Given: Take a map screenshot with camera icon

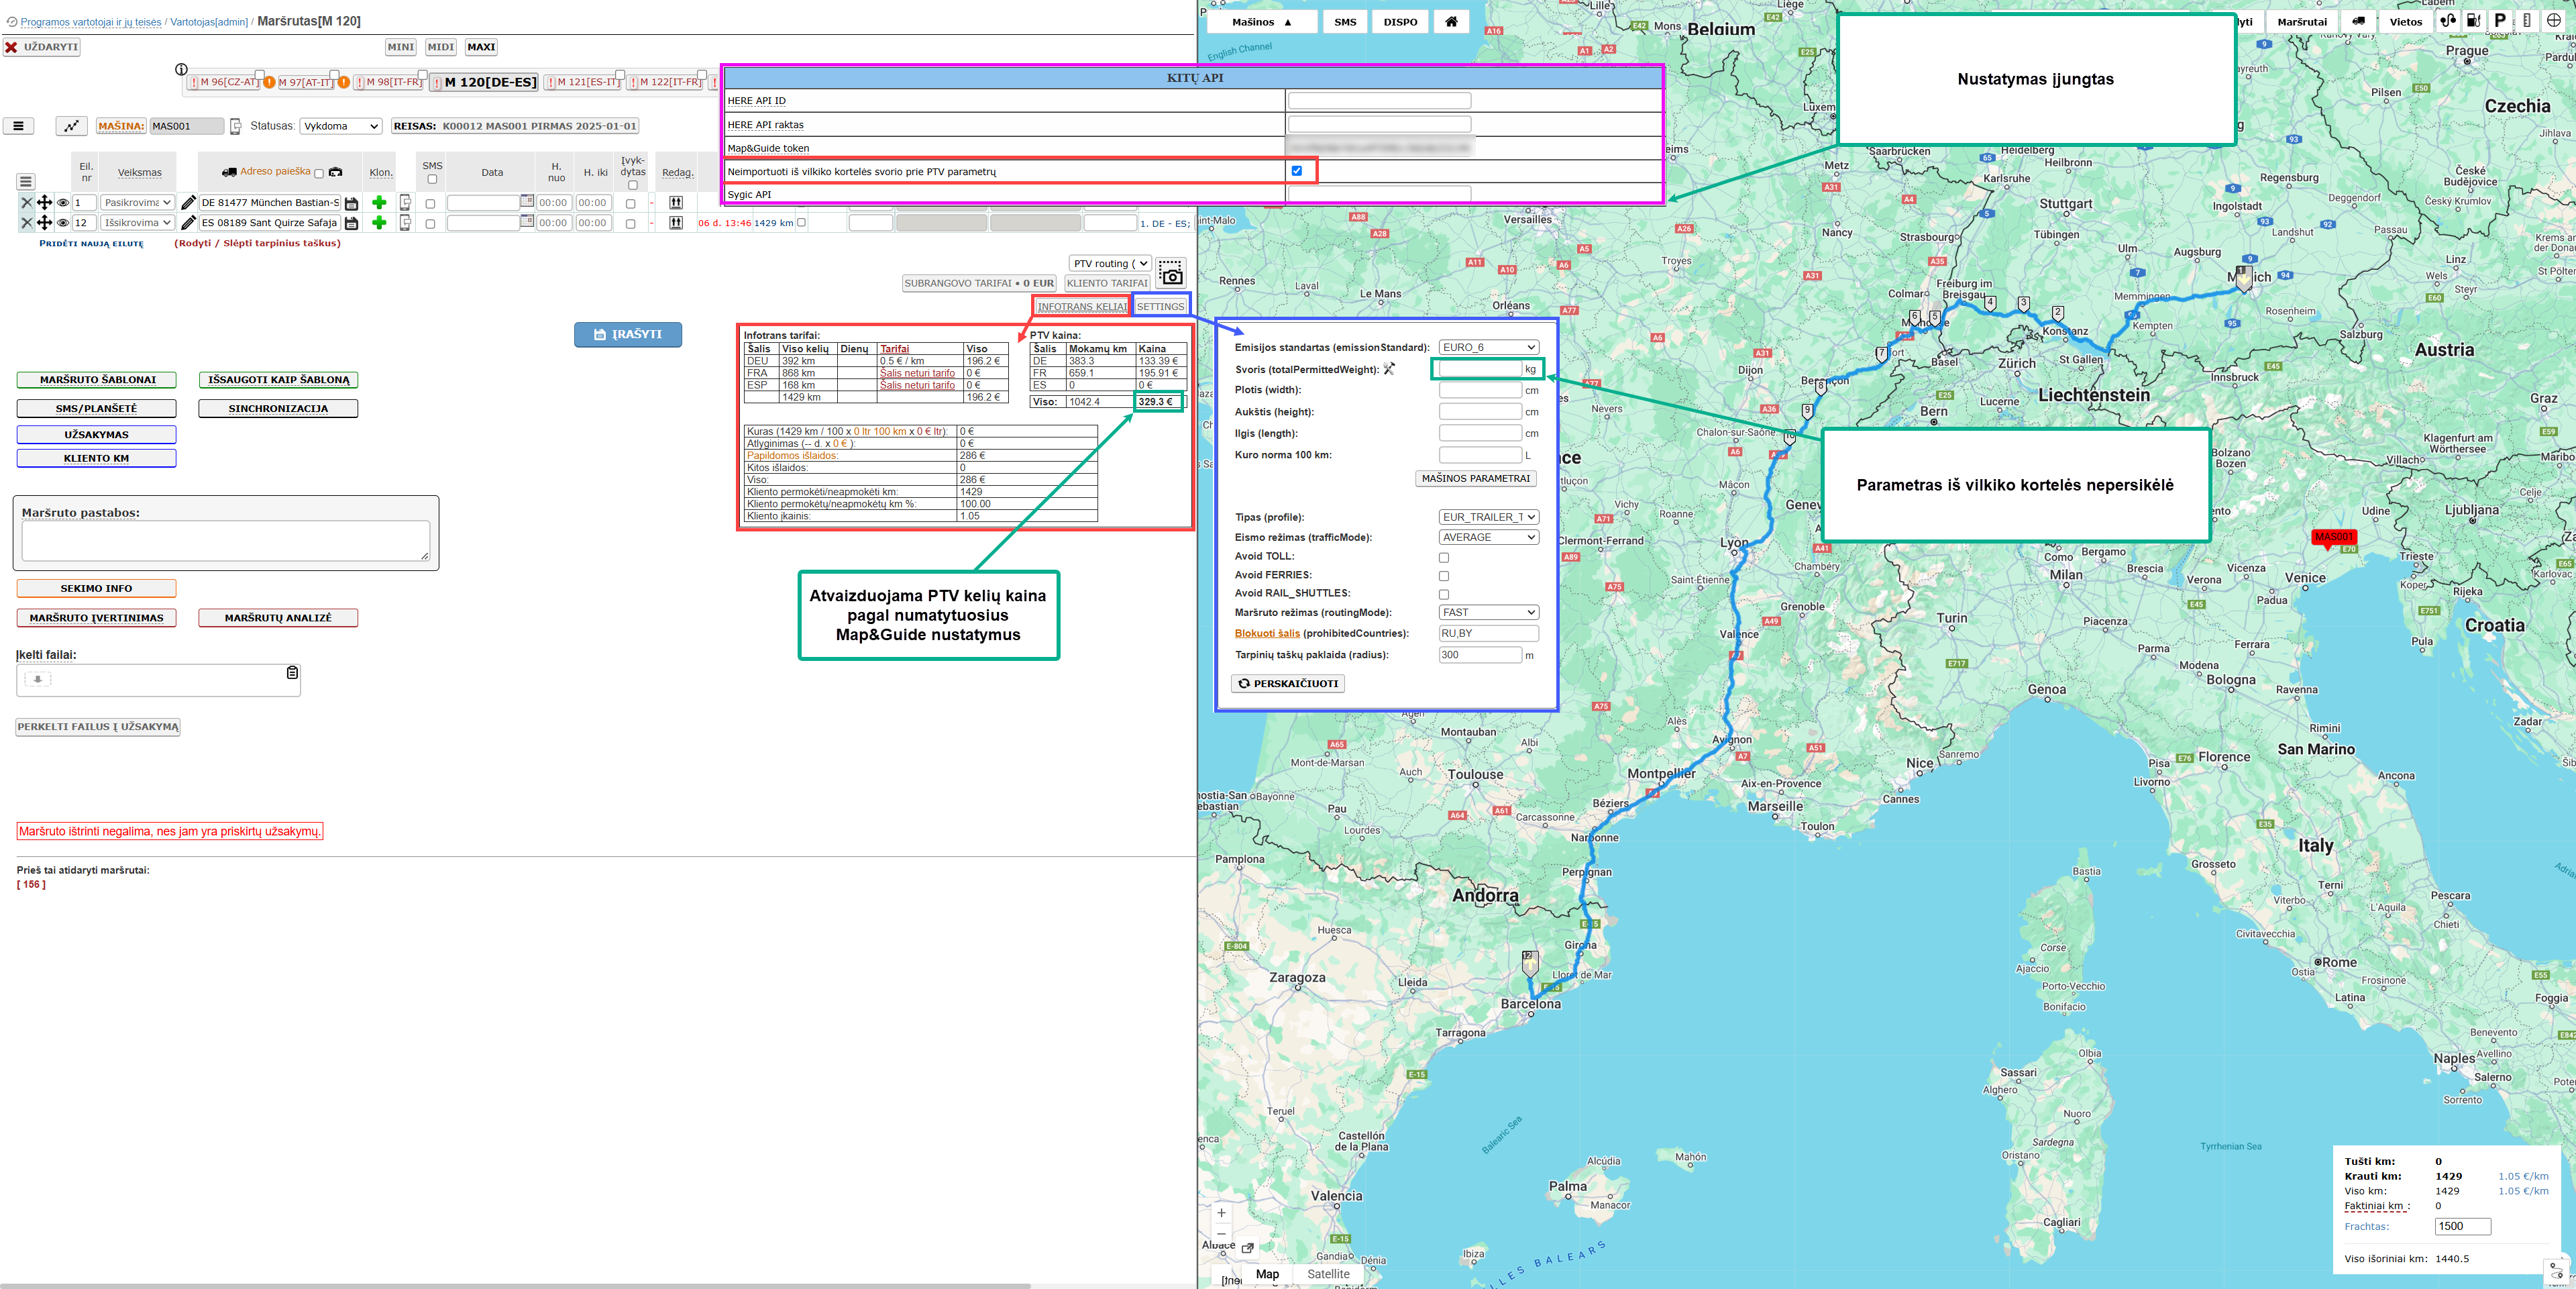Looking at the screenshot, I should click(1171, 272).
